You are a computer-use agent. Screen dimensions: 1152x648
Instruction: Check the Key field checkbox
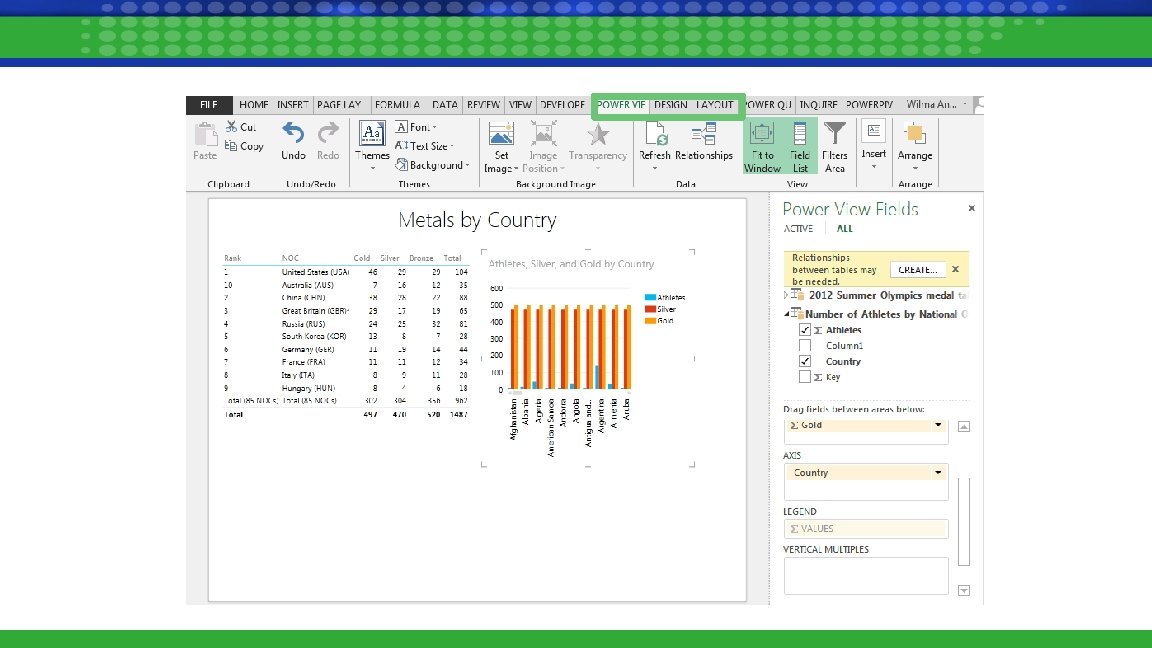pos(804,377)
